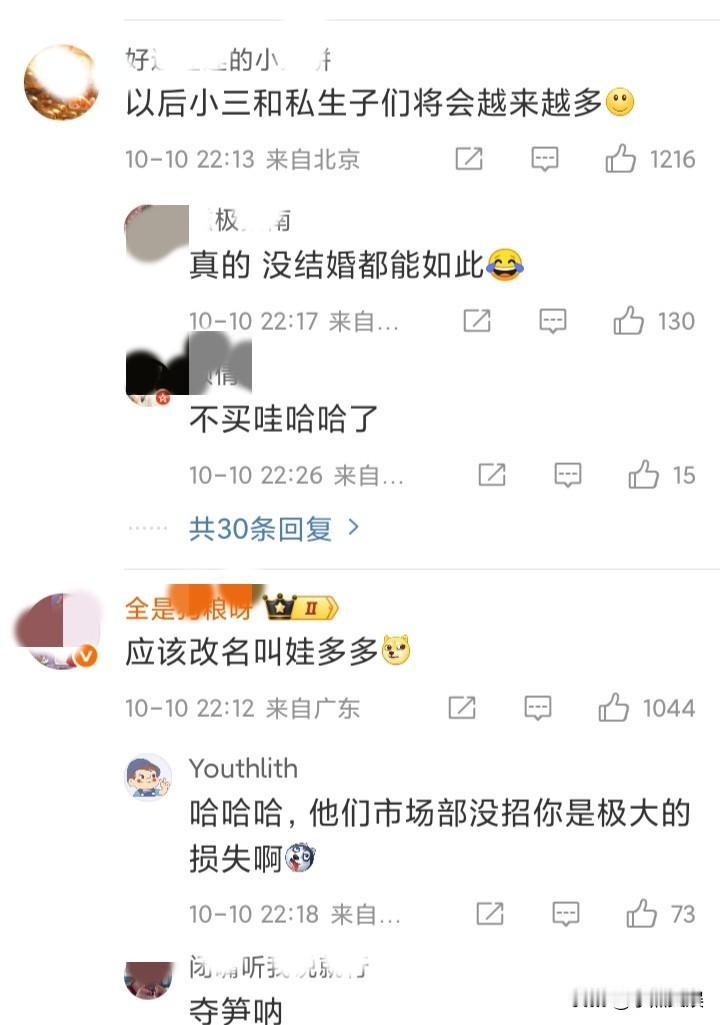Open the Youthlith user profile
The height and width of the screenshot is (1025, 720).
point(243,768)
